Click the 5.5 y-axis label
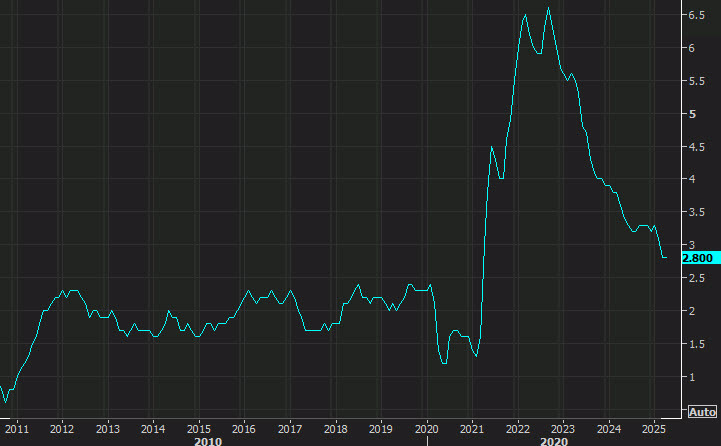This screenshot has width=721, height=446. click(696, 81)
